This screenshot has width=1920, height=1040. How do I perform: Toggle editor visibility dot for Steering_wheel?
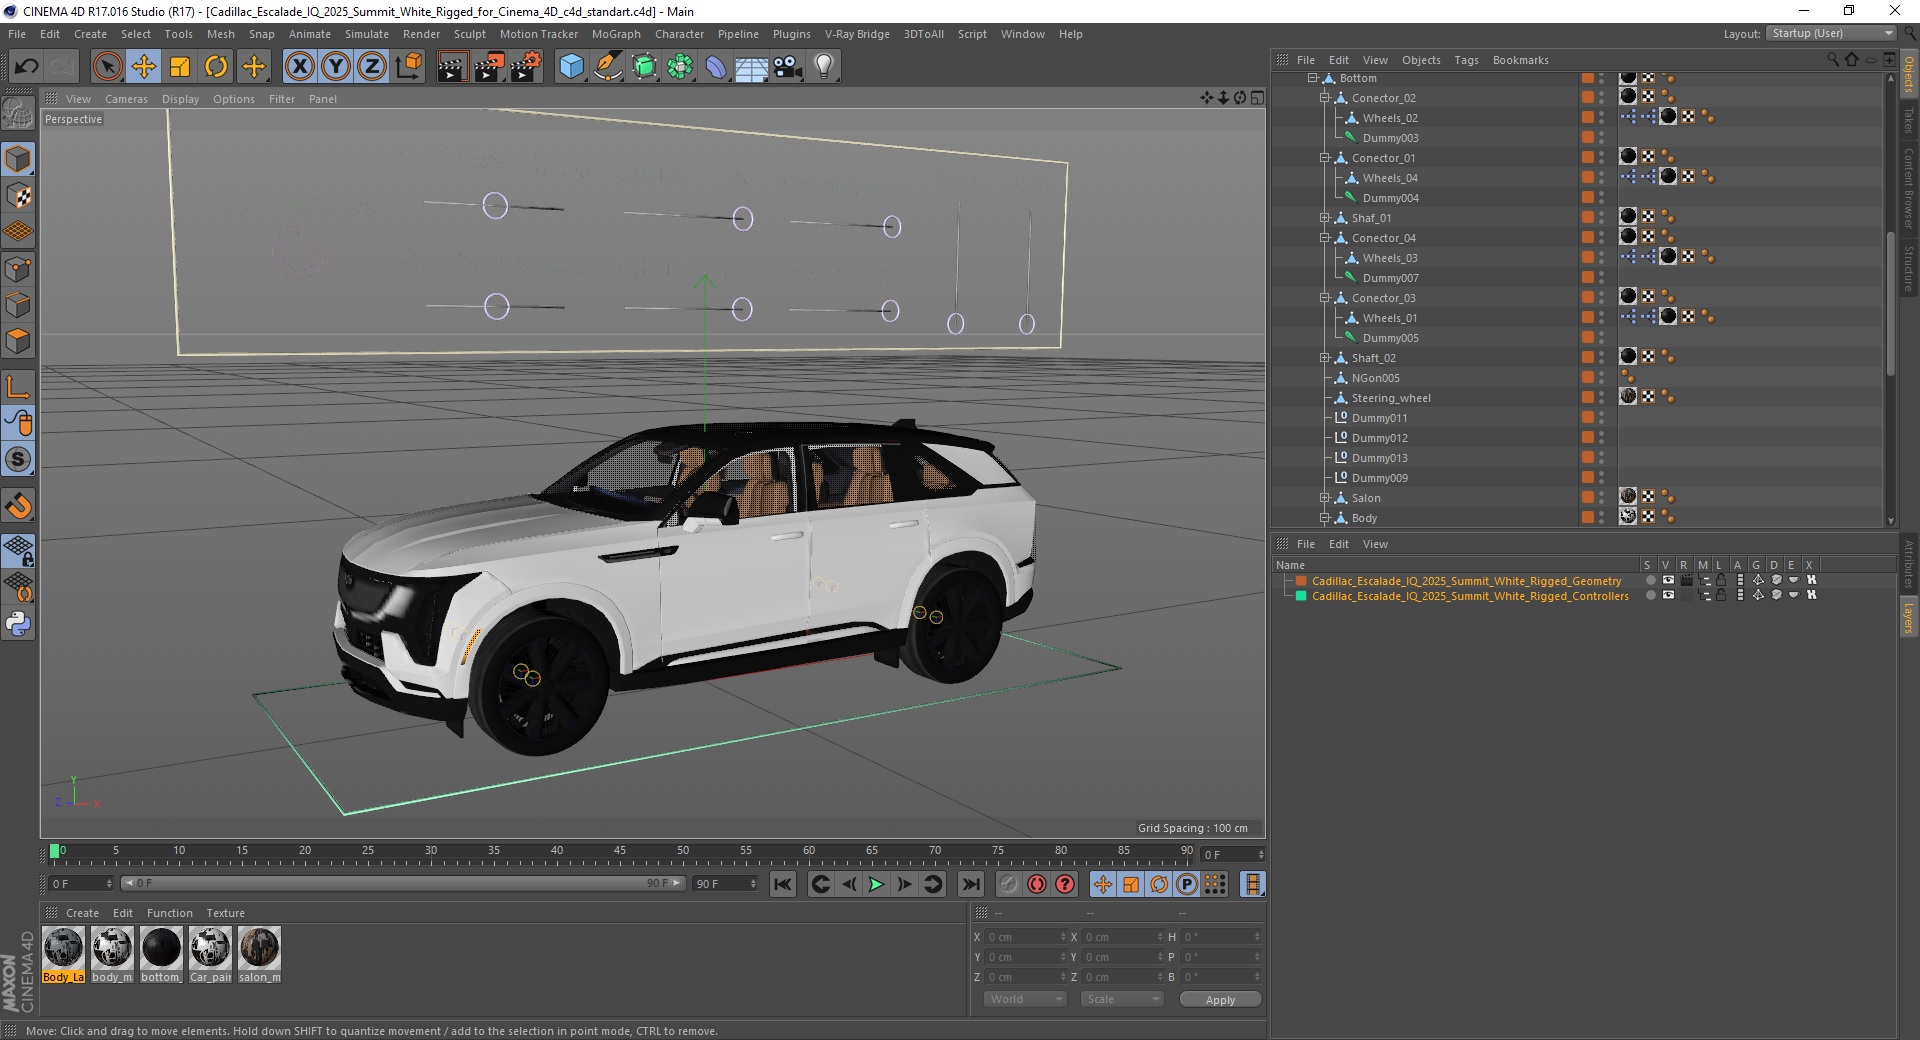click(x=1601, y=394)
